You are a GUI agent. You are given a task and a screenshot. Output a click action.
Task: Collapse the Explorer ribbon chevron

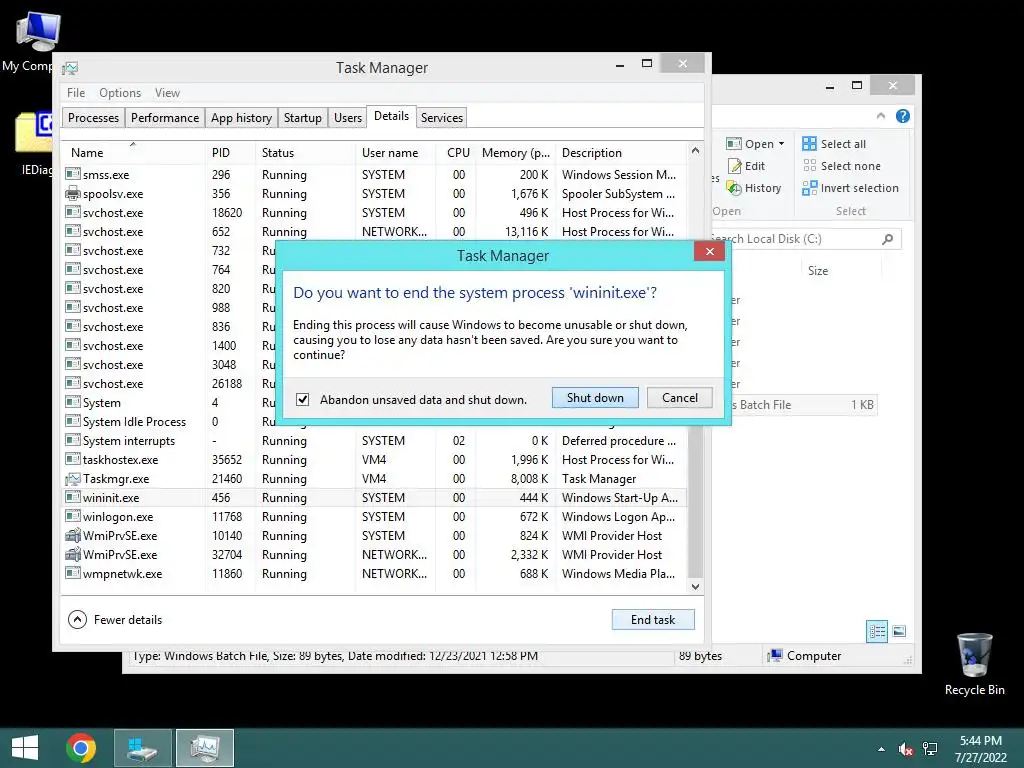point(880,116)
